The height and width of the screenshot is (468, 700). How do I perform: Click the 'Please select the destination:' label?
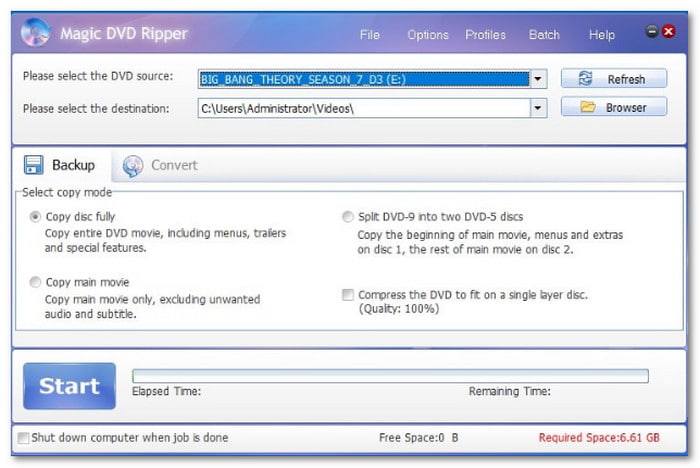[96, 109]
